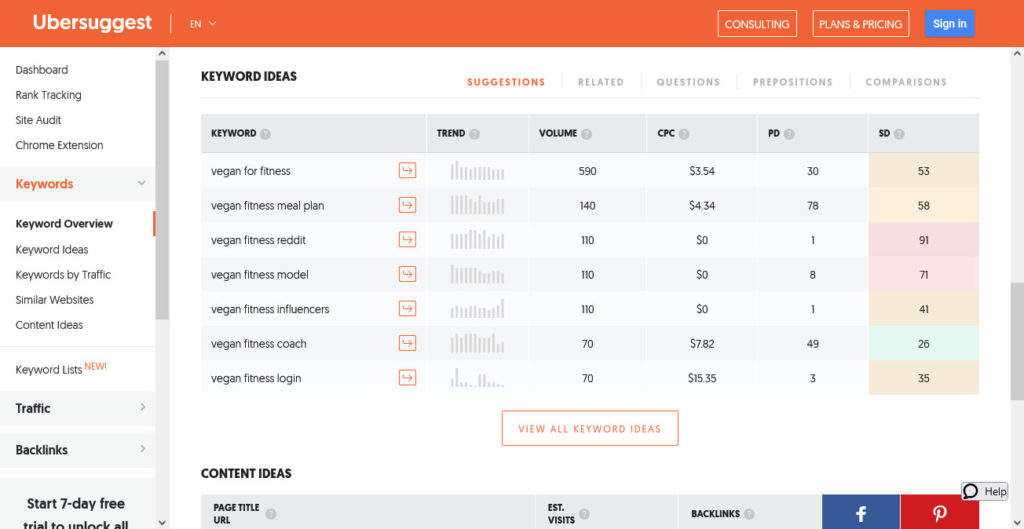Select Keywords by Traffic in sidebar
The width and height of the screenshot is (1024, 529).
coord(63,275)
